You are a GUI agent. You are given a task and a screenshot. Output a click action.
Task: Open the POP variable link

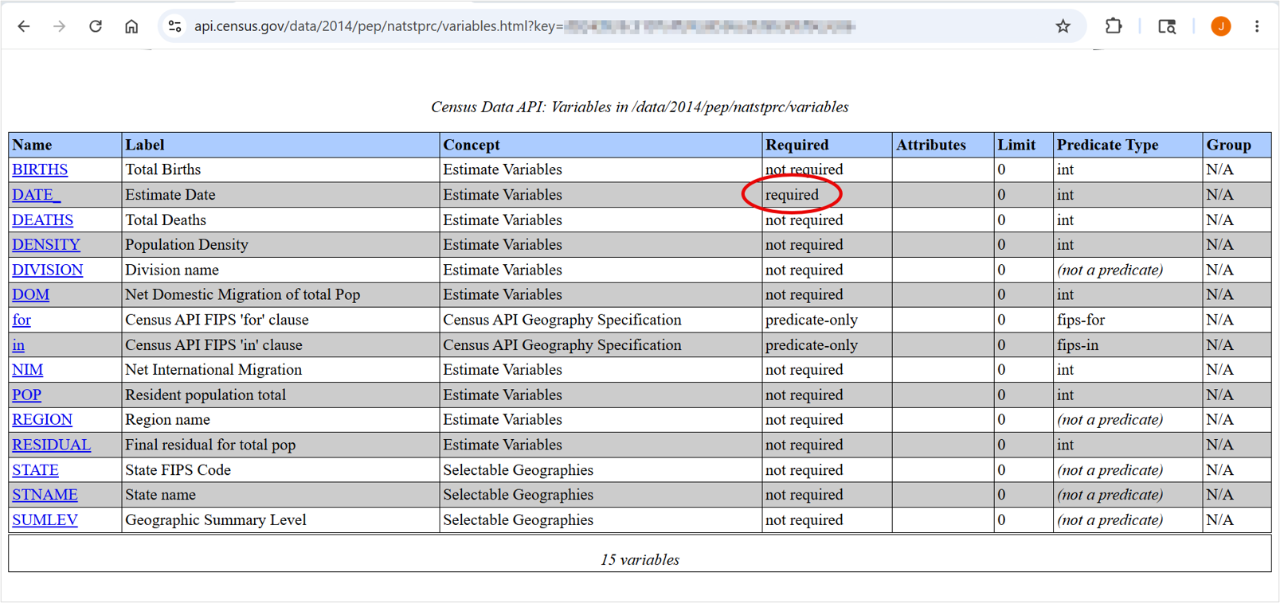[x=26, y=395]
